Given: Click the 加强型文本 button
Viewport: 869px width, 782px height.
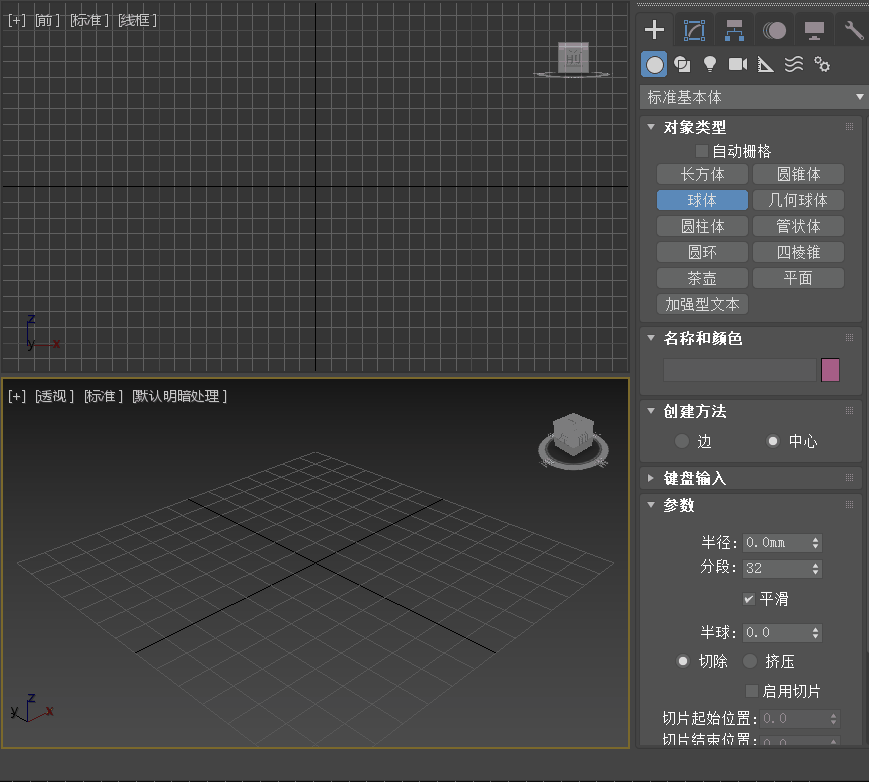Looking at the screenshot, I should 702,304.
